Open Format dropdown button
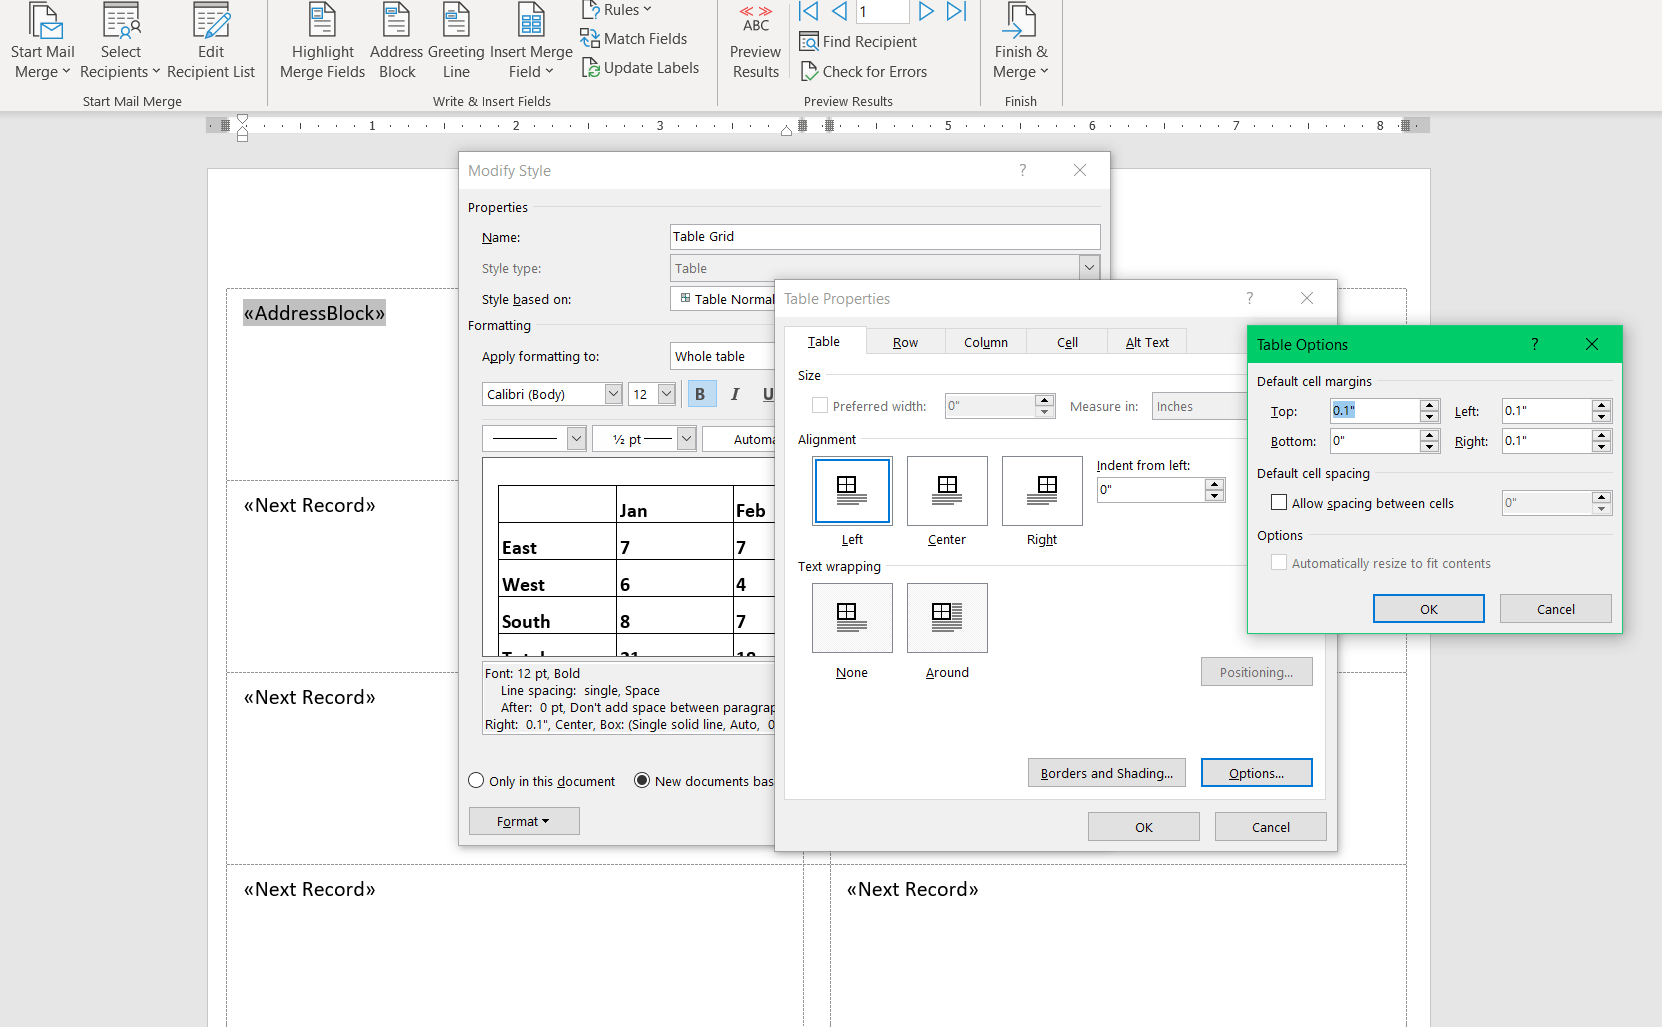The image size is (1662, 1027). pos(524,821)
